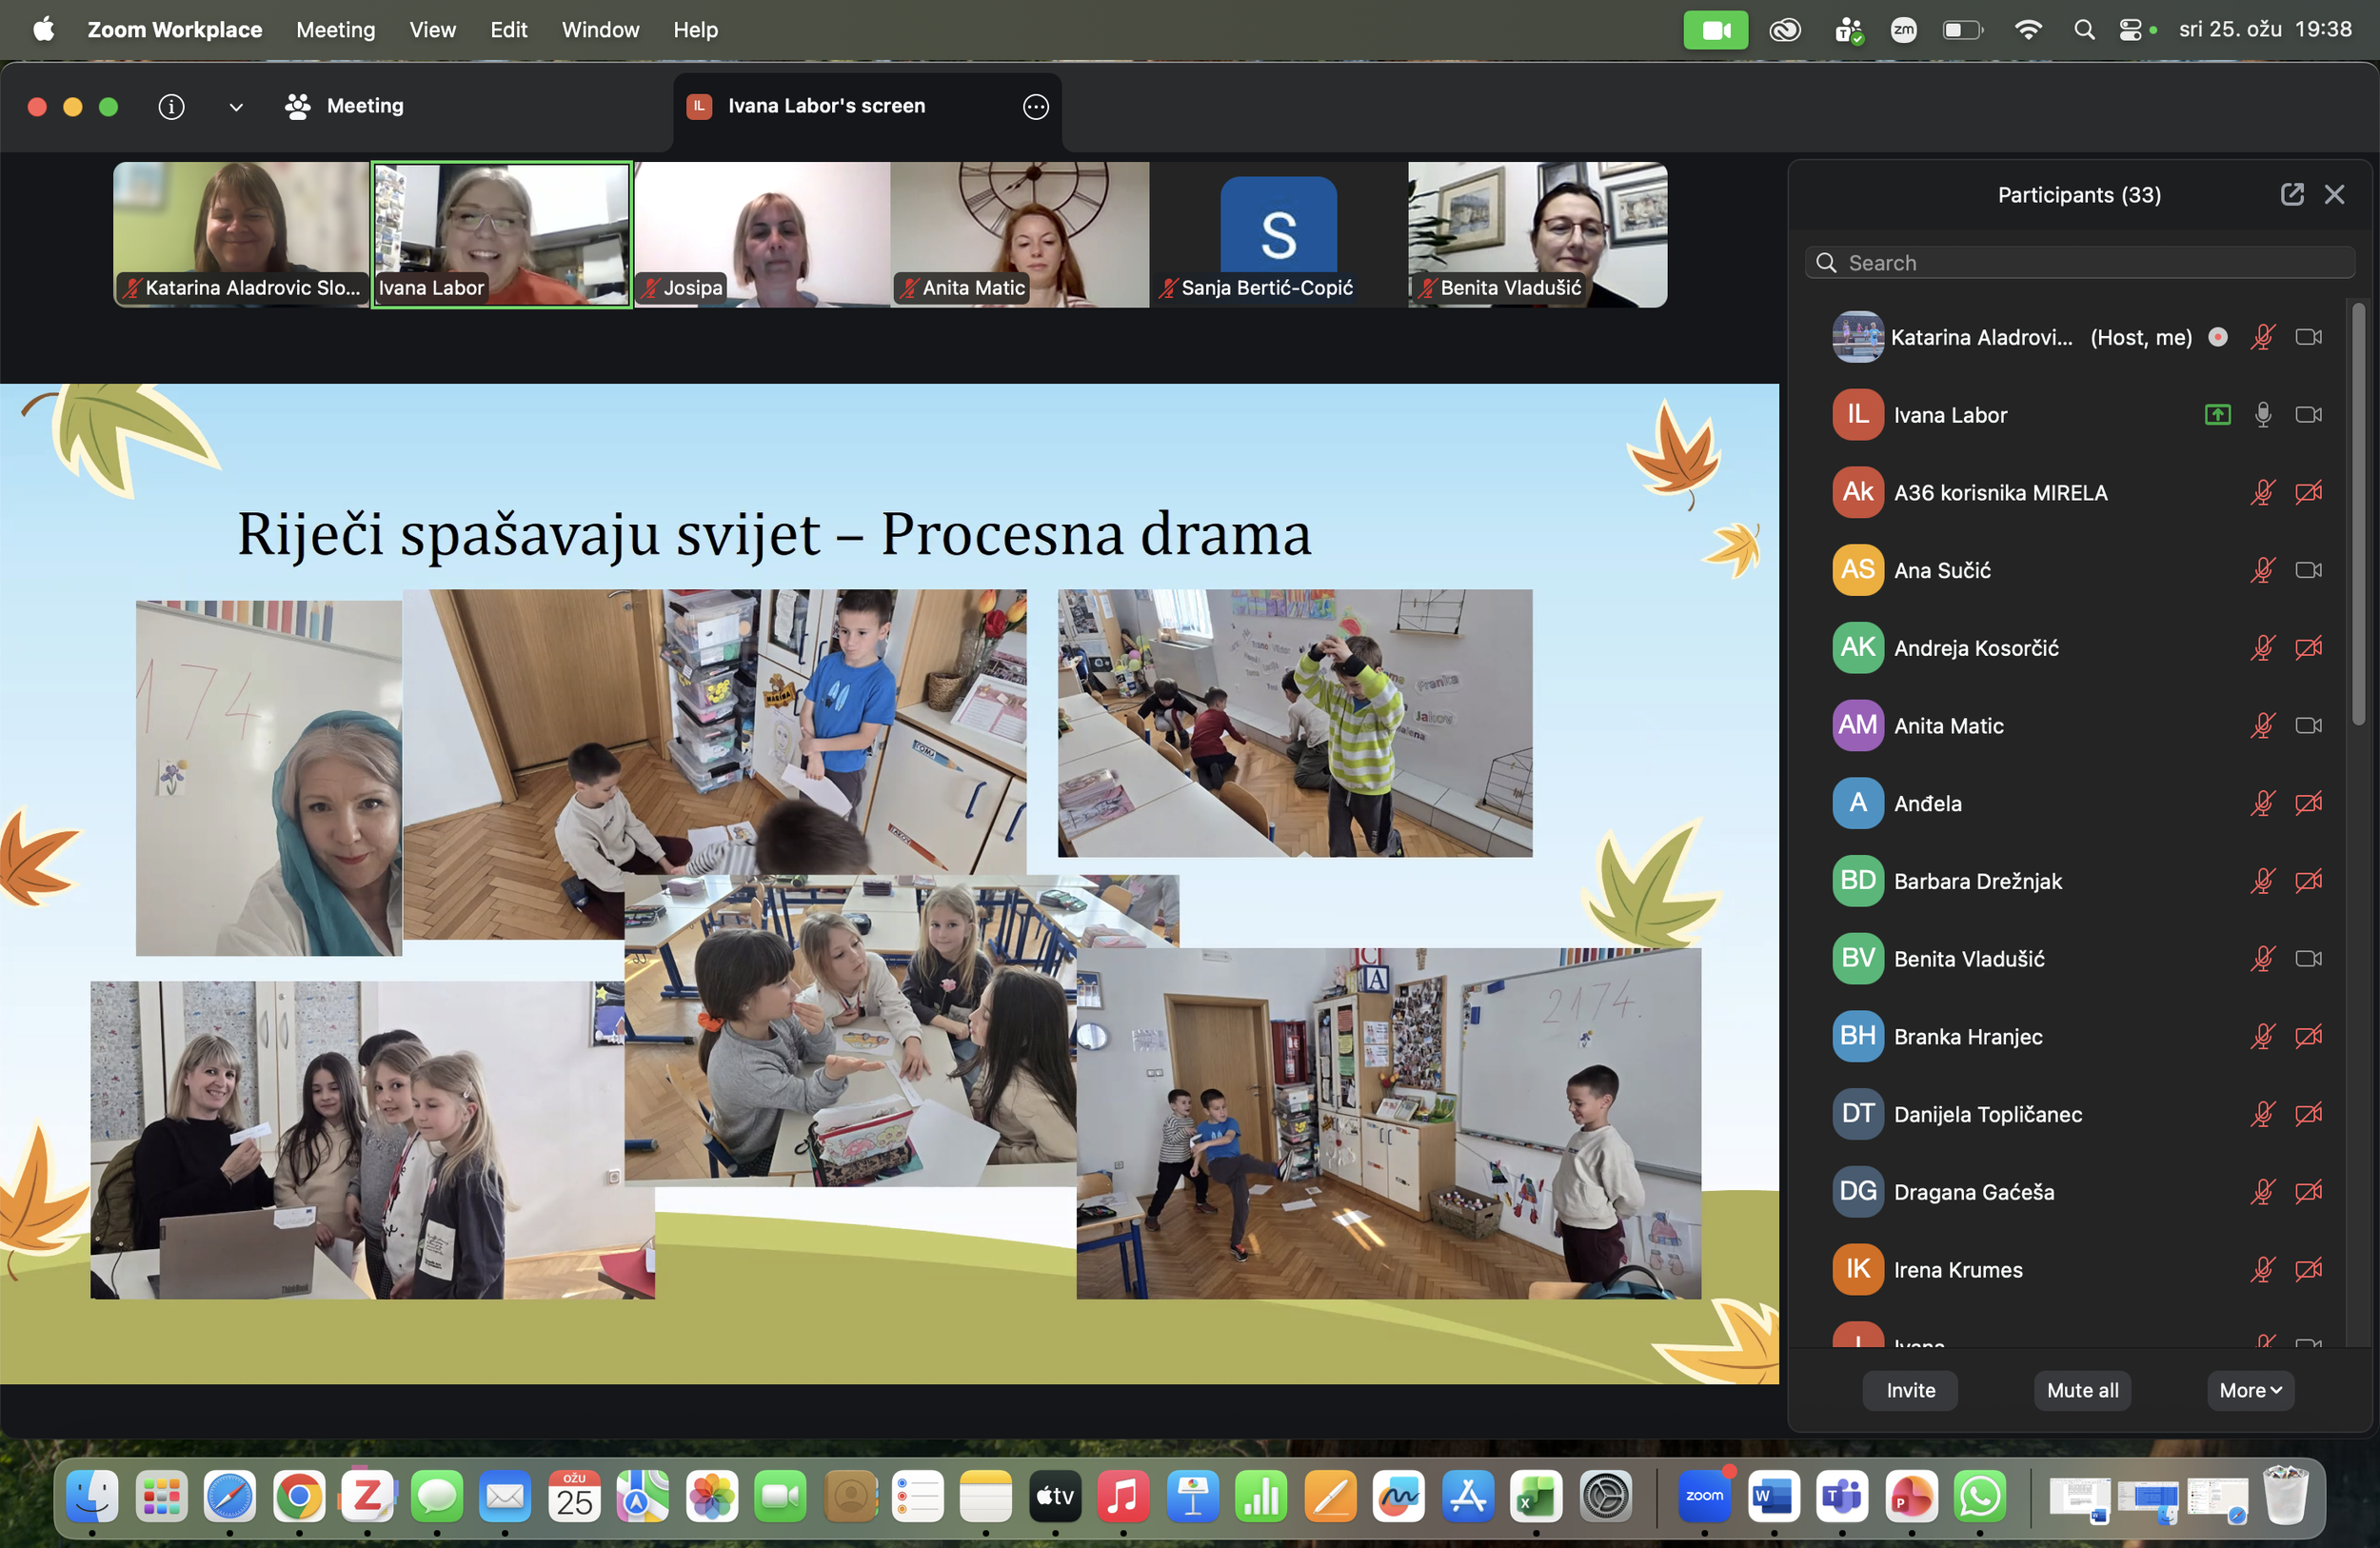
Task: Unmute A36 korisnika MIRELA's microphone
Action: click(x=2263, y=492)
